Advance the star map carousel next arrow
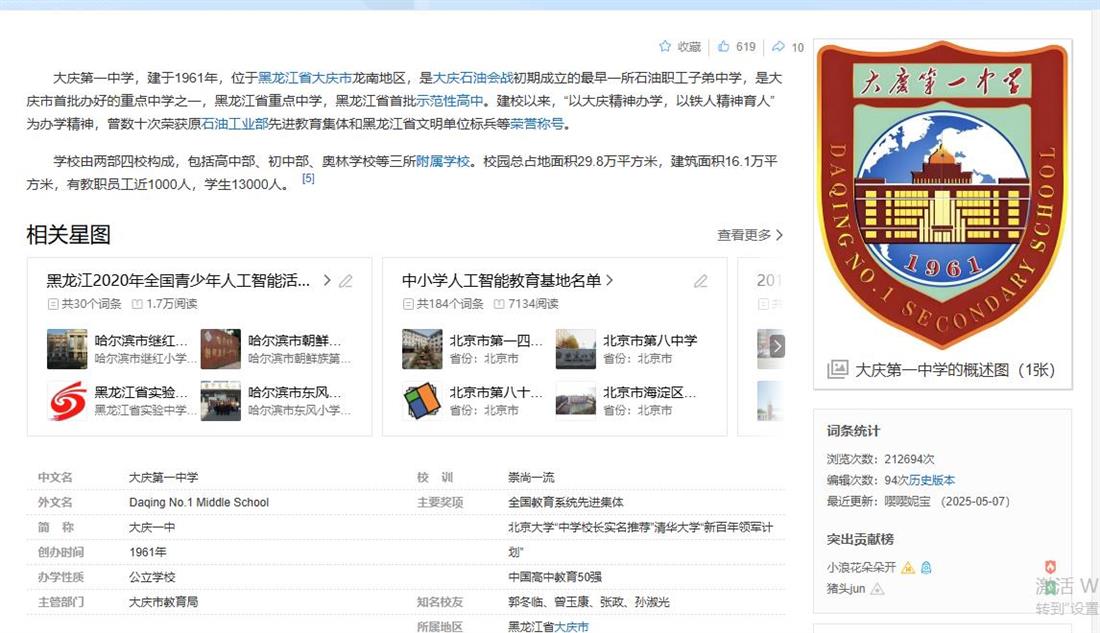This screenshot has height=633, width=1100. click(777, 346)
